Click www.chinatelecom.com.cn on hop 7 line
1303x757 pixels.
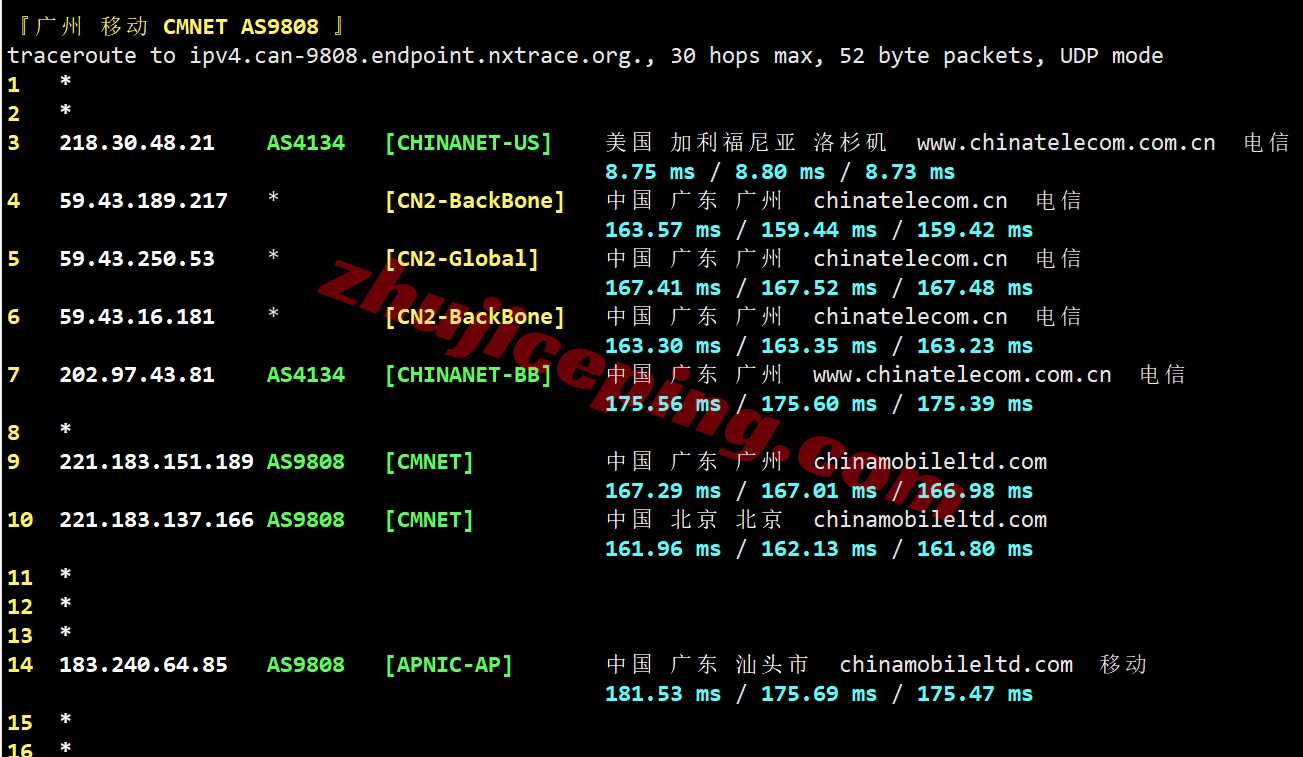pyautogui.click(x=962, y=375)
